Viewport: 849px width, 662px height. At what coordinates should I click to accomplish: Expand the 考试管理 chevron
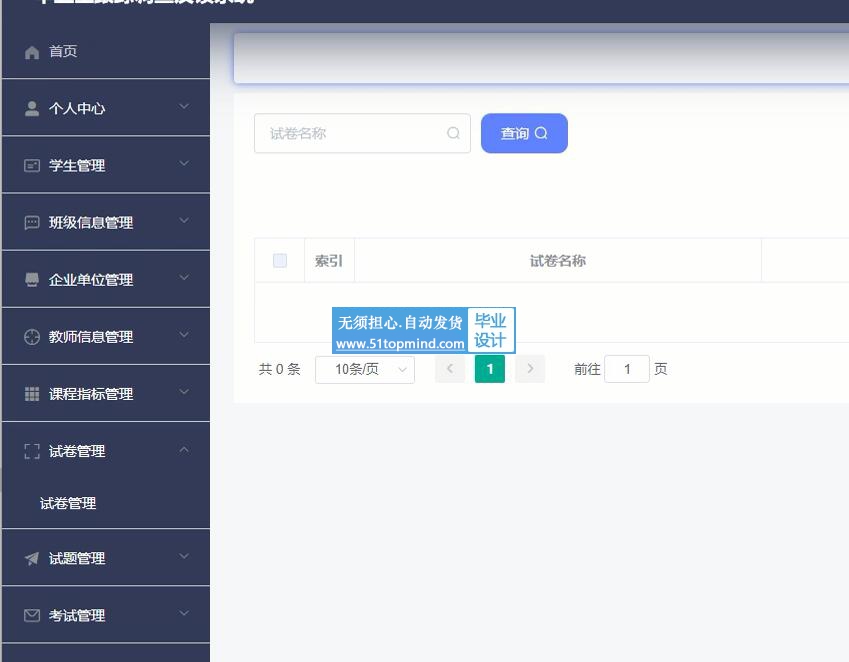pyautogui.click(x=184, y=613)
